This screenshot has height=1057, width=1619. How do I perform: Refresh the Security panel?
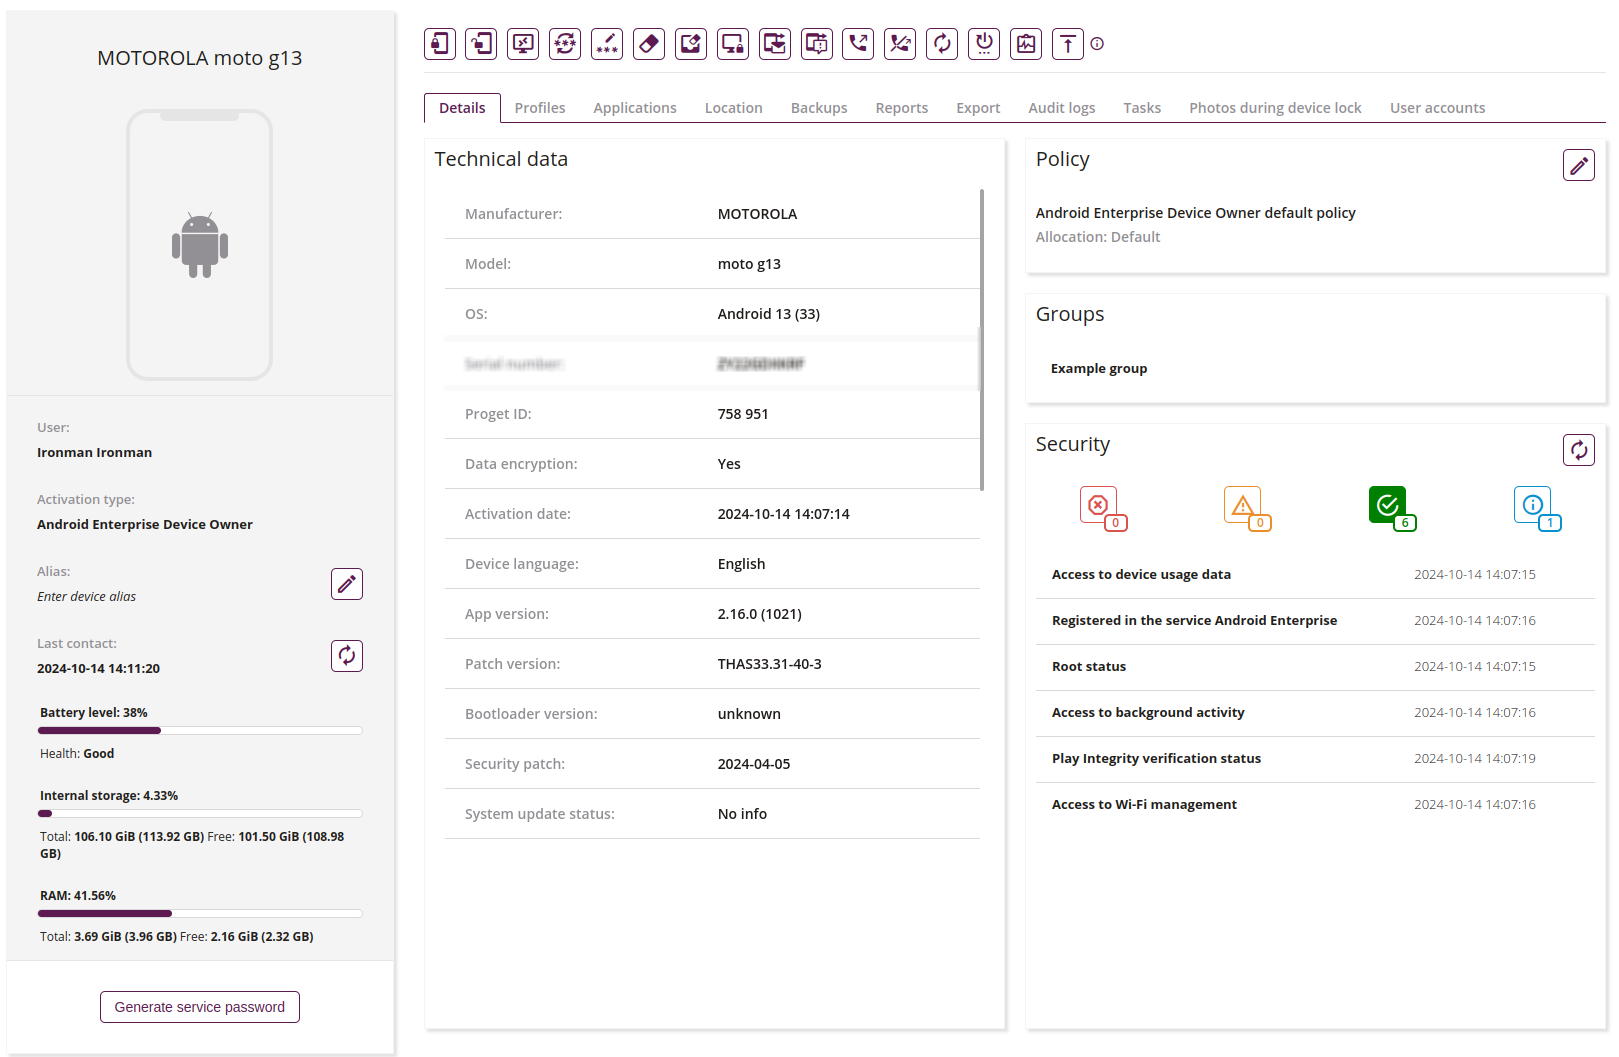coord(1579,450)
